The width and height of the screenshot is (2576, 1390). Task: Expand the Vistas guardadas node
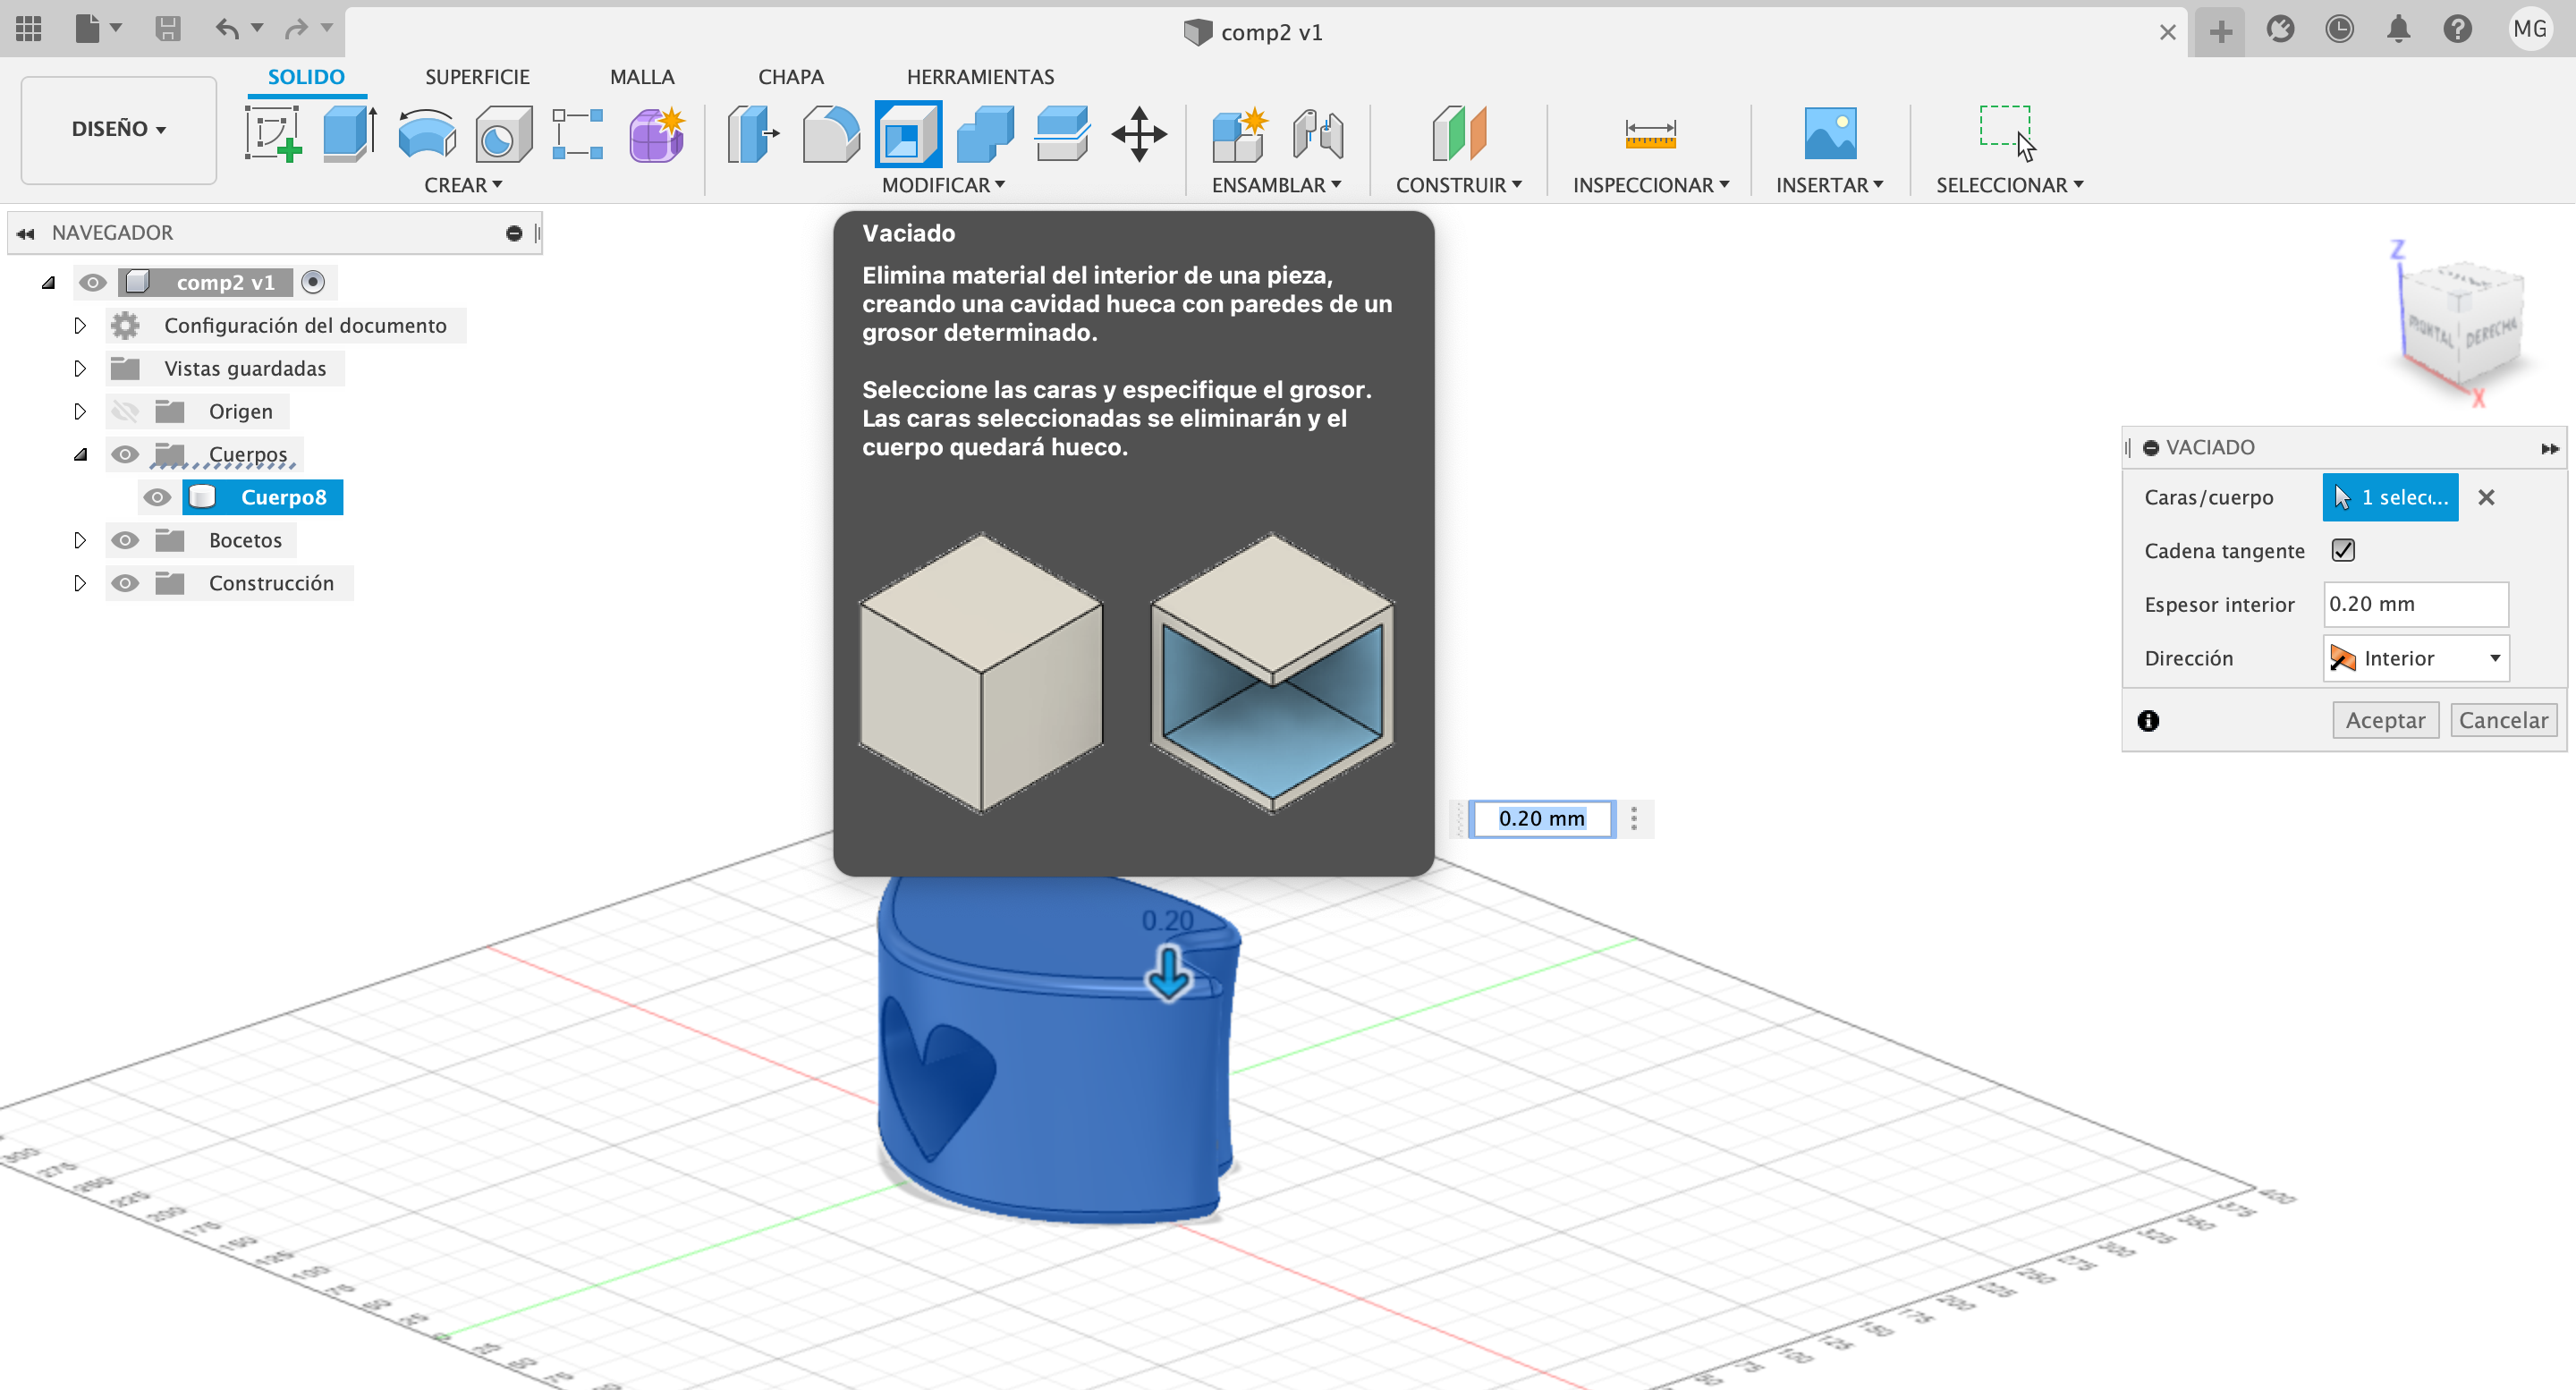[x=80, y=368]
